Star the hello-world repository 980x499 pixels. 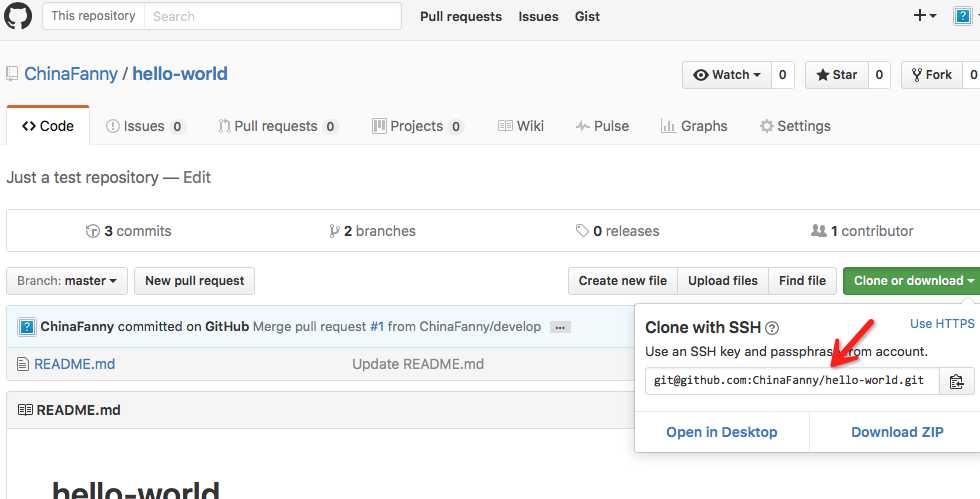point(836,75)
